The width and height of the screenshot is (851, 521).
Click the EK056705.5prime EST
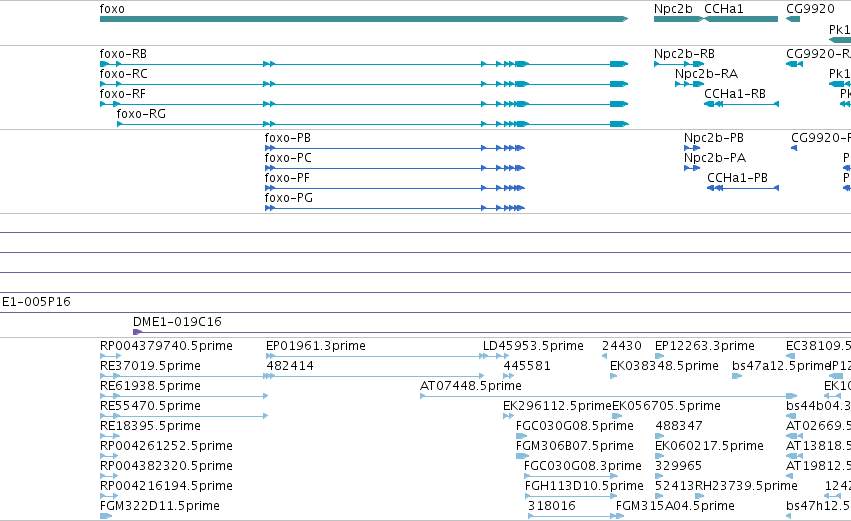click(617, 416)
